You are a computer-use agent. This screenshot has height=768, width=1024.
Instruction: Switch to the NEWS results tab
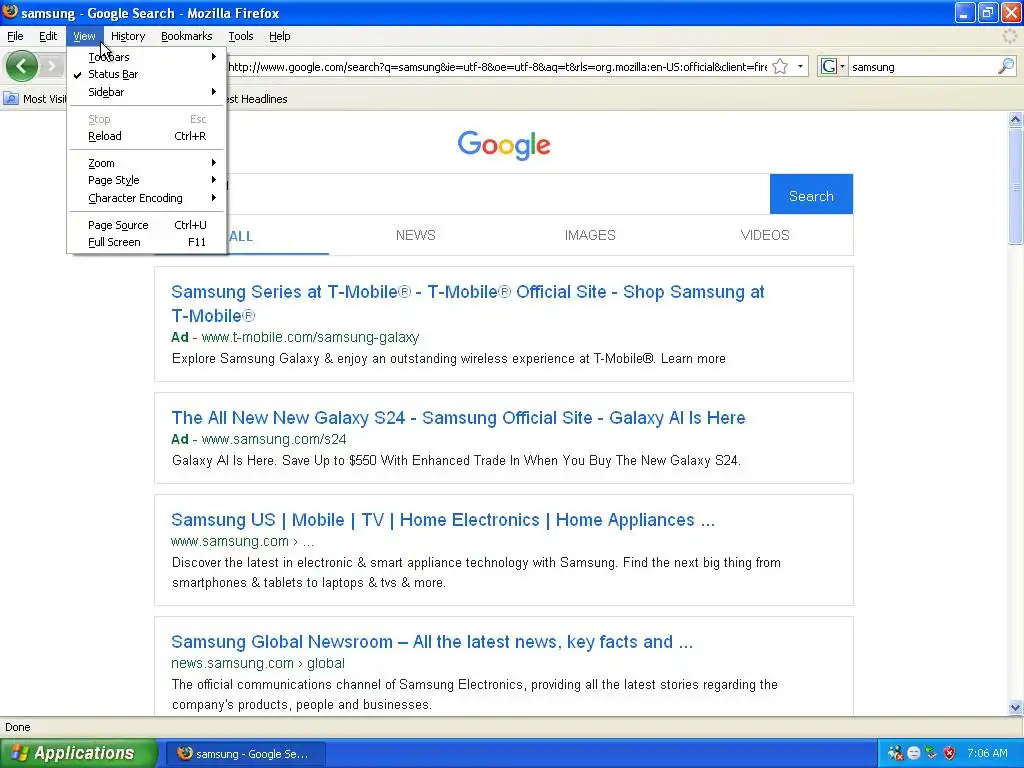(415, 235)
